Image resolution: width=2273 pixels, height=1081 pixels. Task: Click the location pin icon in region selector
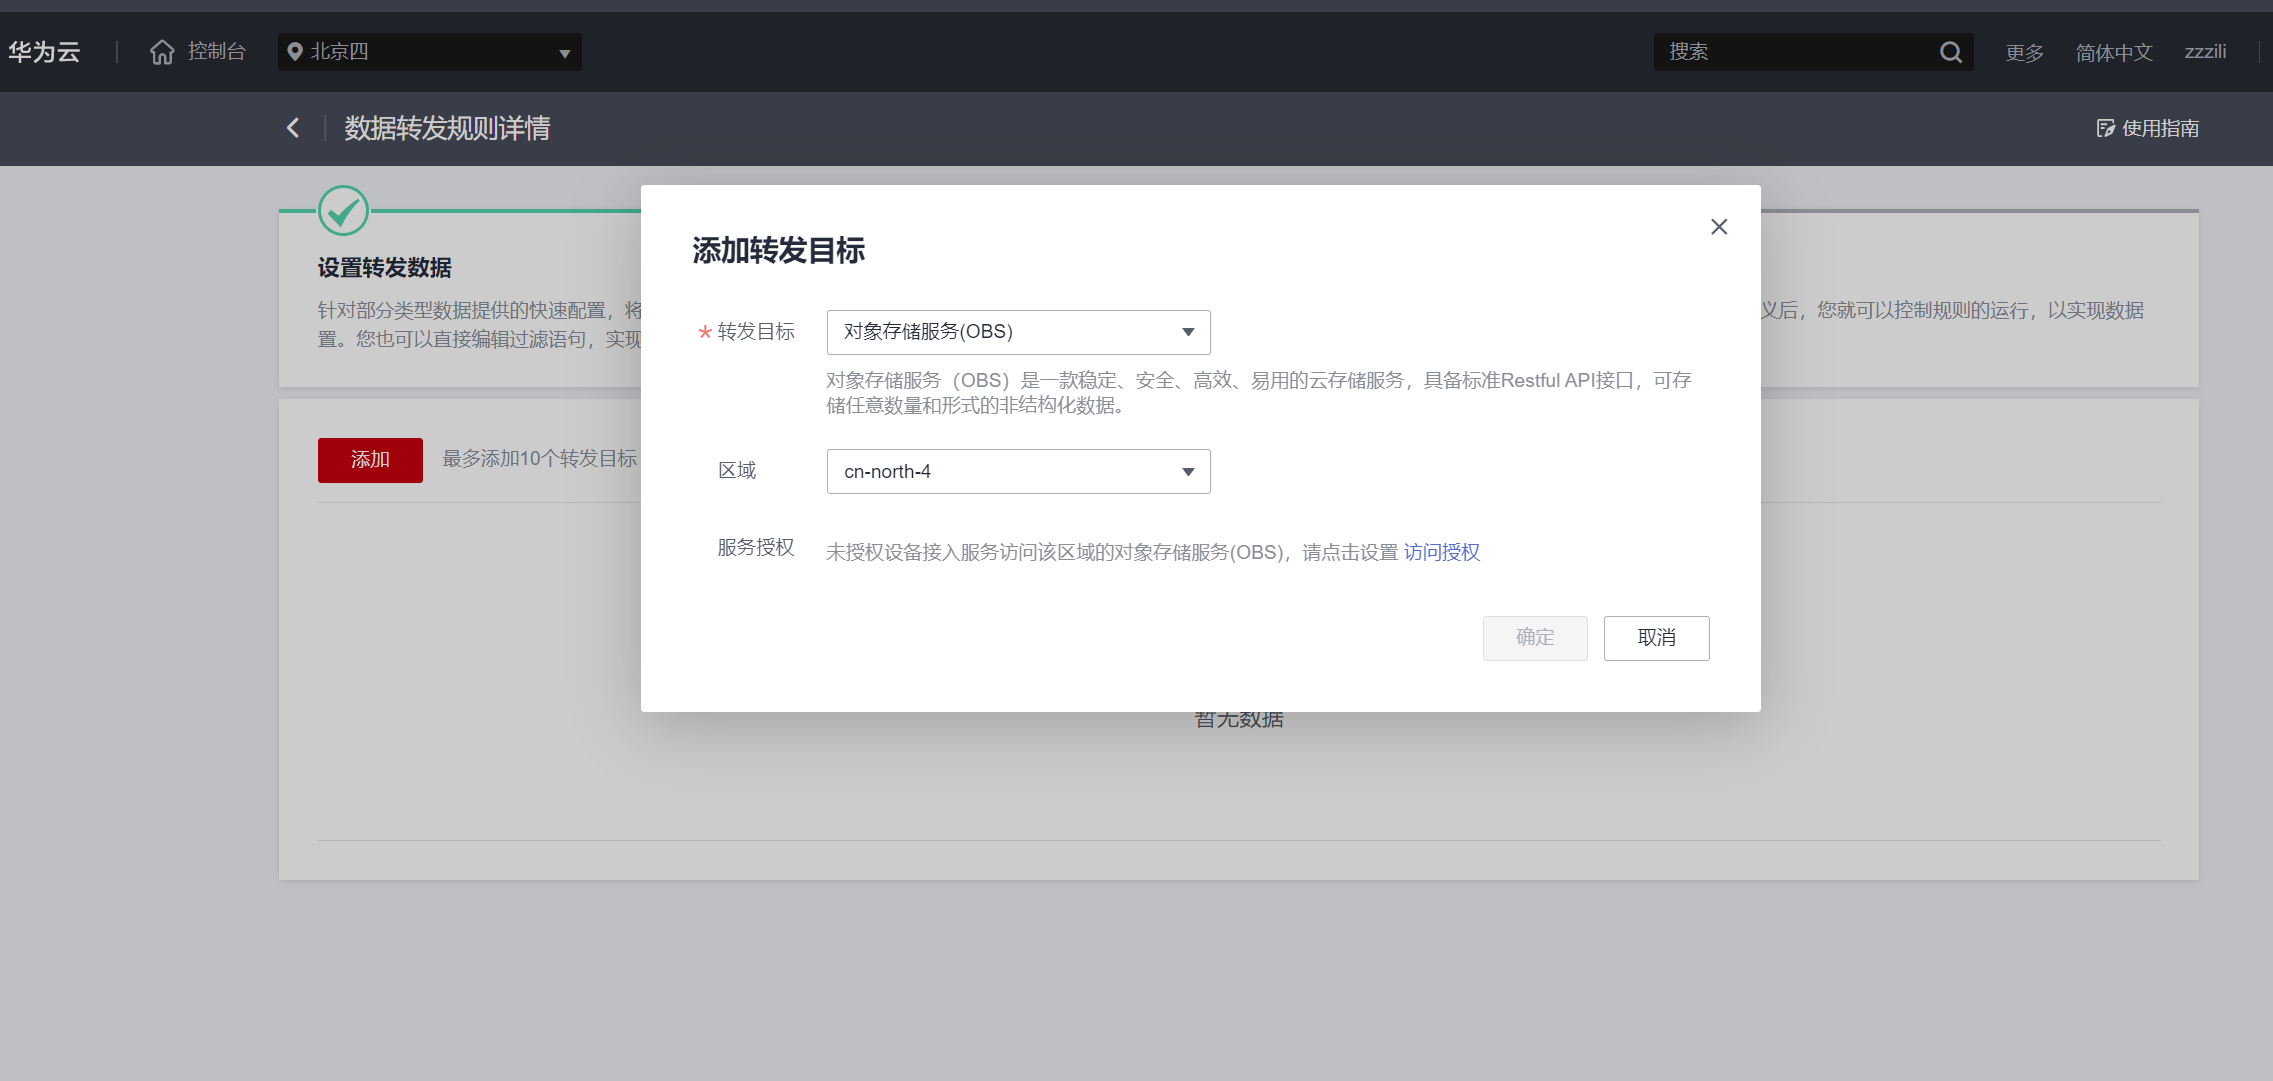click(295, 52)
